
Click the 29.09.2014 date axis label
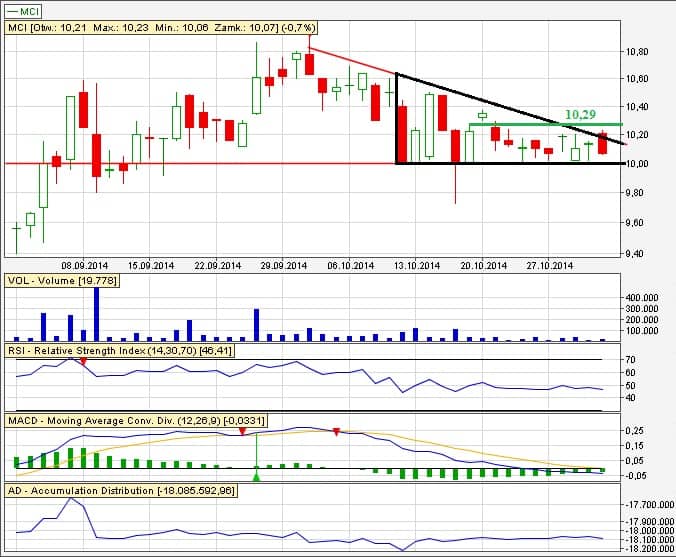pyautogui.click(x=274, y=266)
